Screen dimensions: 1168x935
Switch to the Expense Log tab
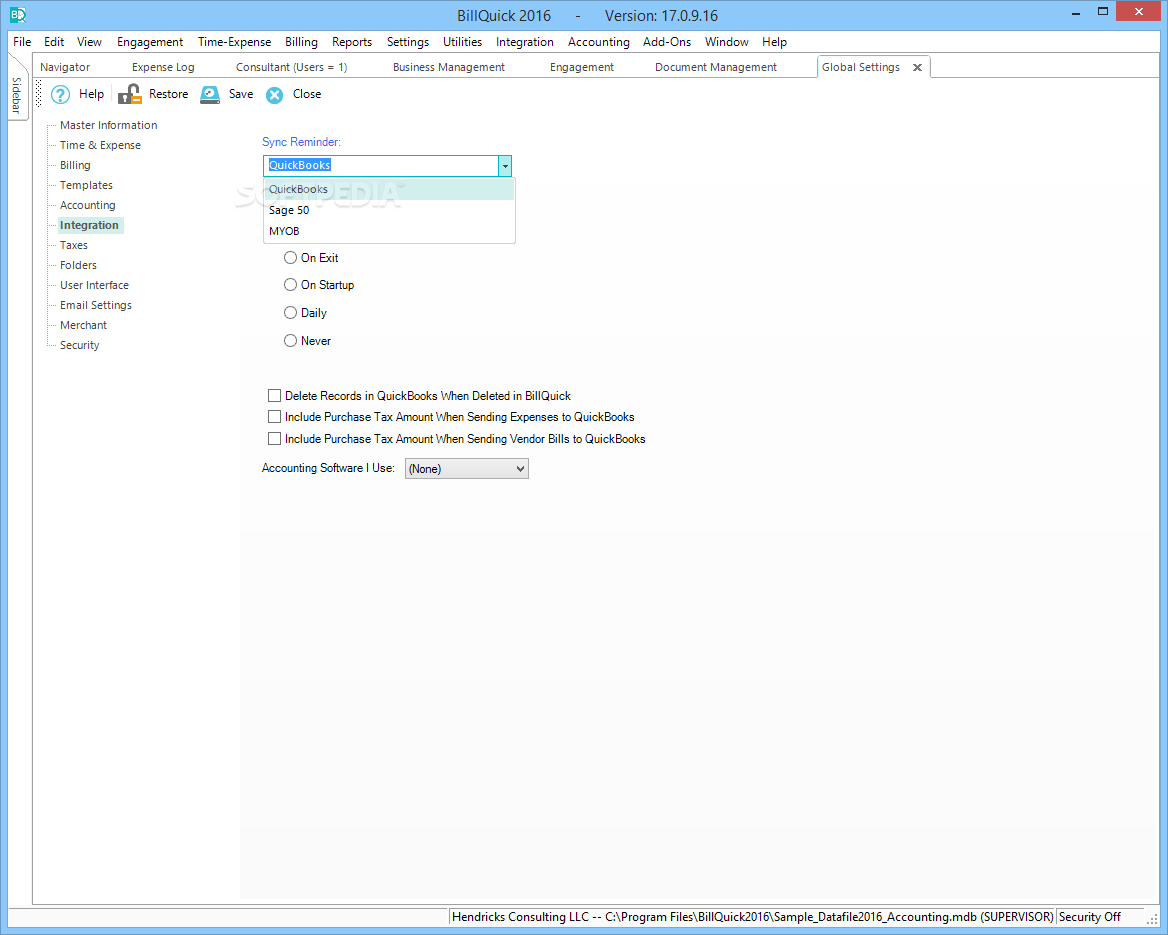click(x=163, y=67)
